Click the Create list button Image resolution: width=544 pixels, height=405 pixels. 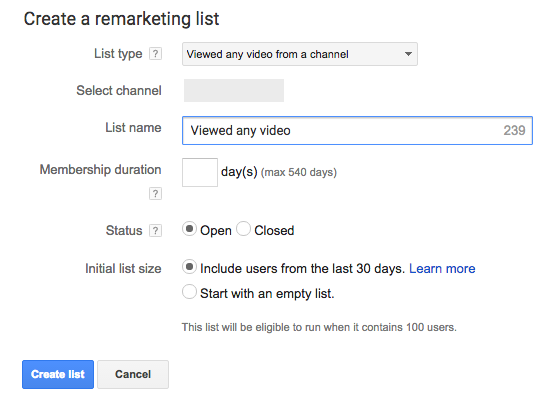coord(58,374)
